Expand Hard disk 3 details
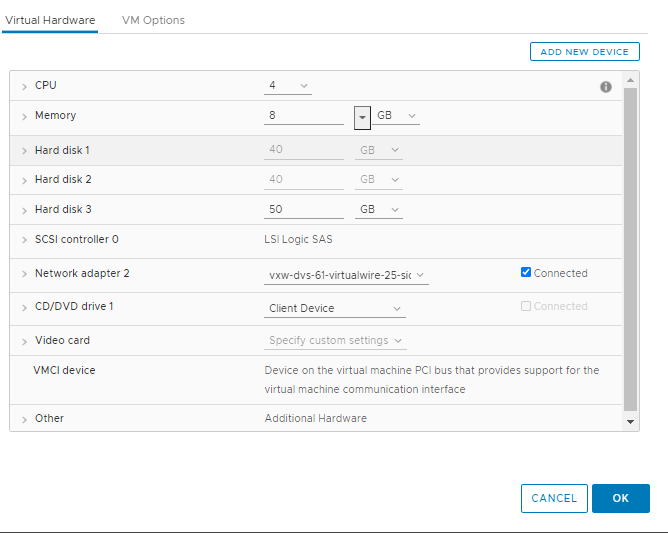This screenshot has width=668, height=533. (x=24, y=210)
